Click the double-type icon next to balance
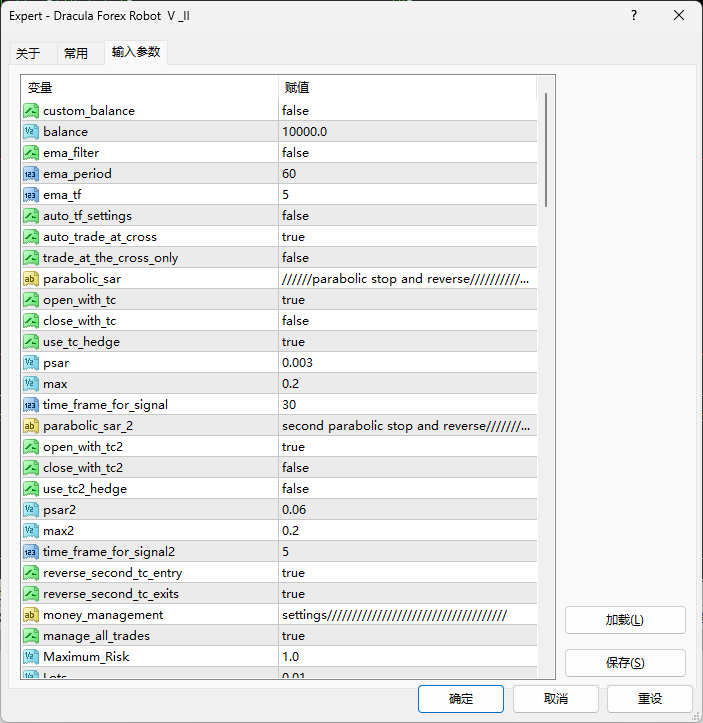Screen dimensions: 703x723 click(31, 132)
